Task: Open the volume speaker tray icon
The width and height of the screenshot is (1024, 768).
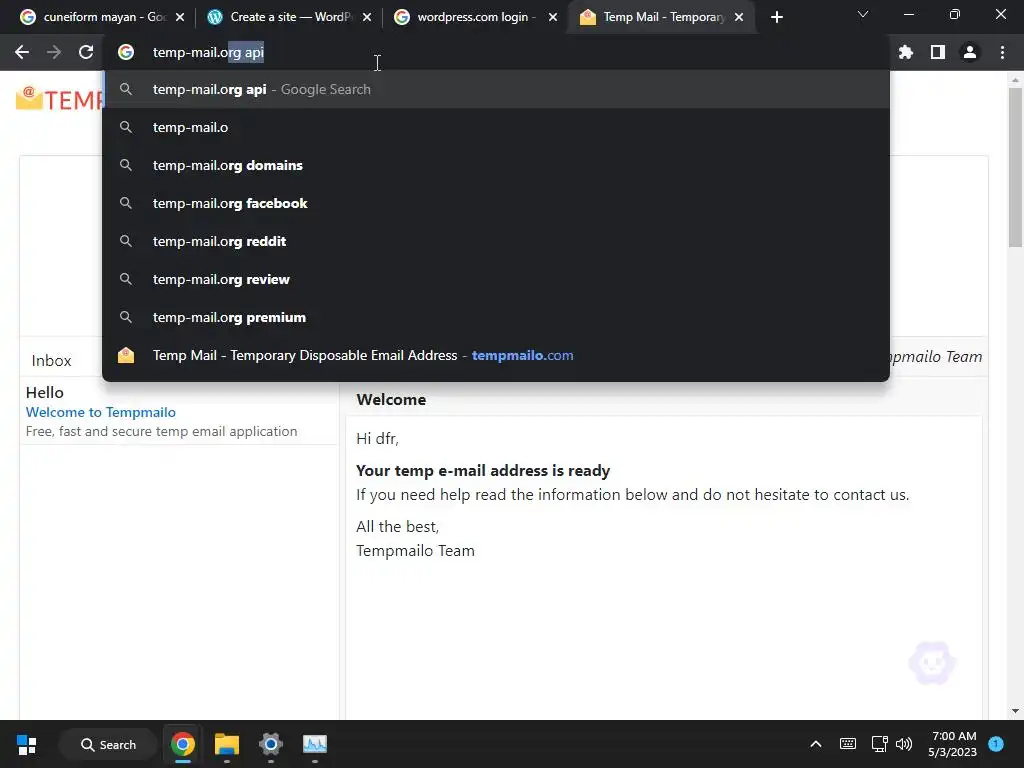Action: pyautogui.click(x=904, y=744)
